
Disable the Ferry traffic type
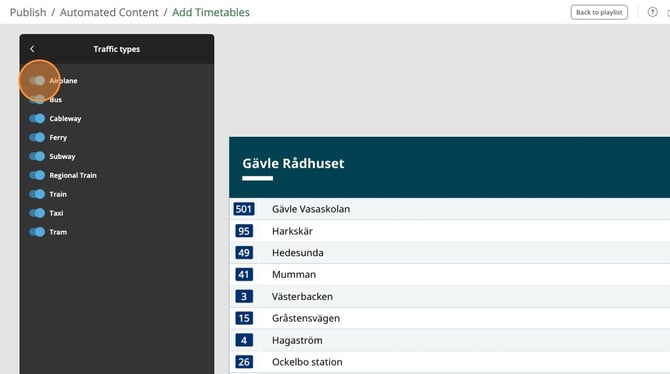pos(37,137)
